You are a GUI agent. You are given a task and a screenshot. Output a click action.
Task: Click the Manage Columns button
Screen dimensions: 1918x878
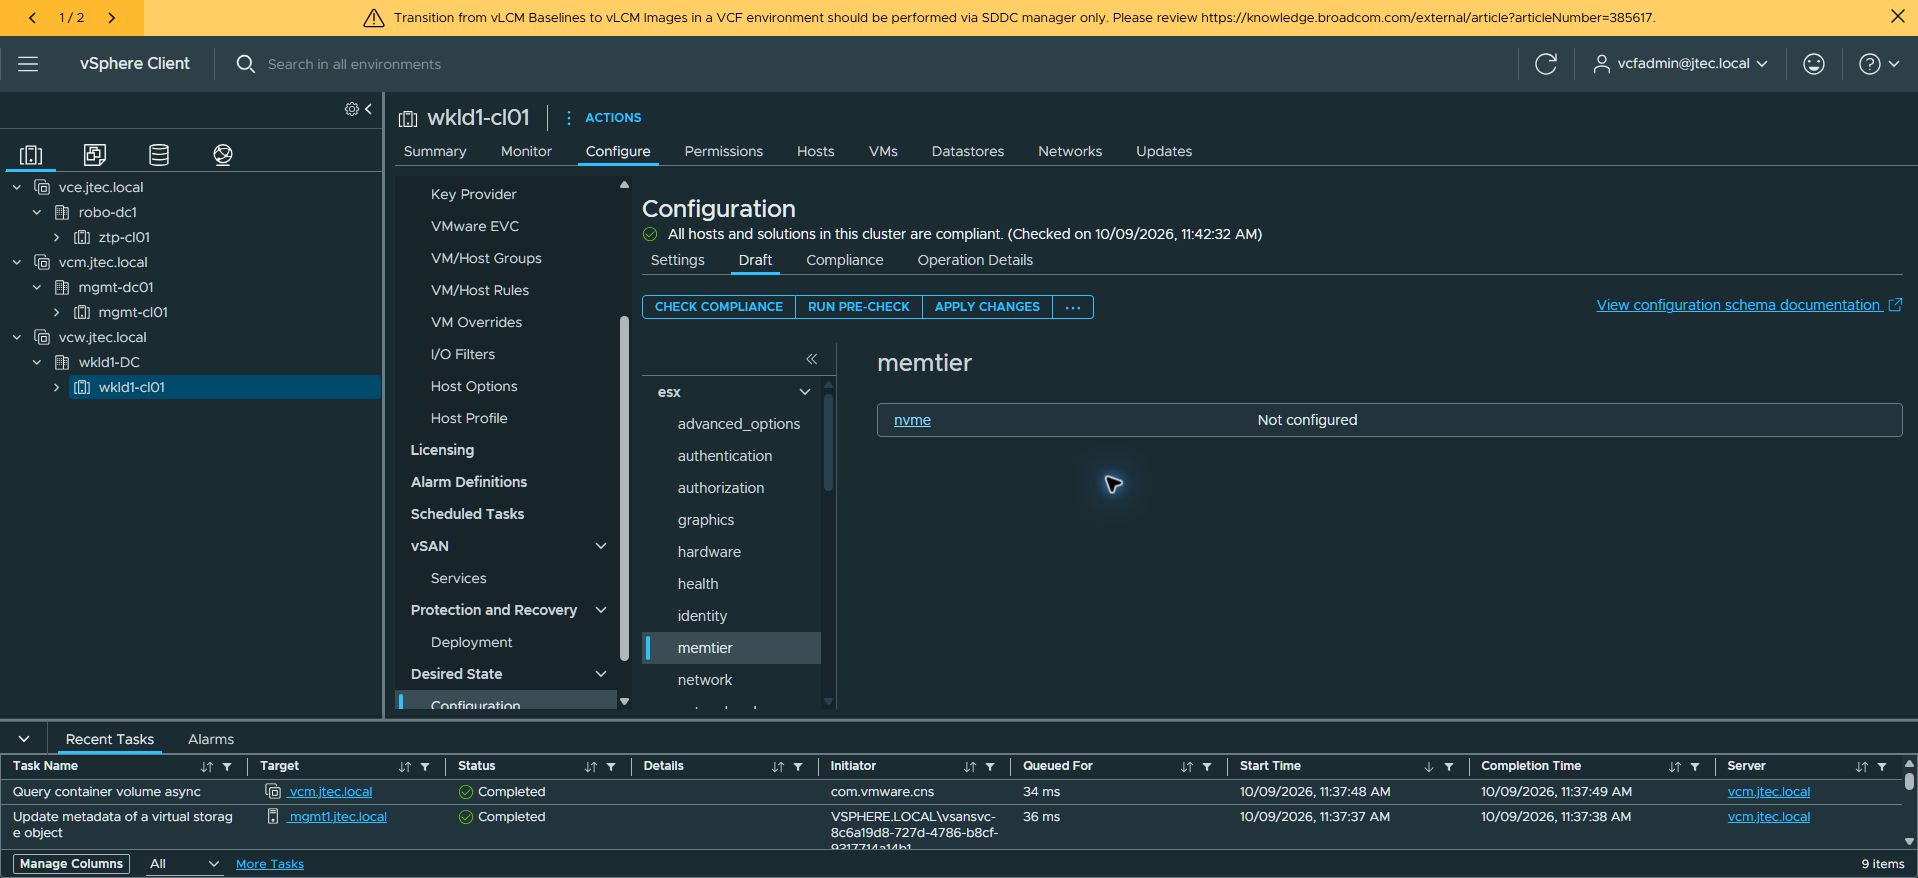(72, 864)
